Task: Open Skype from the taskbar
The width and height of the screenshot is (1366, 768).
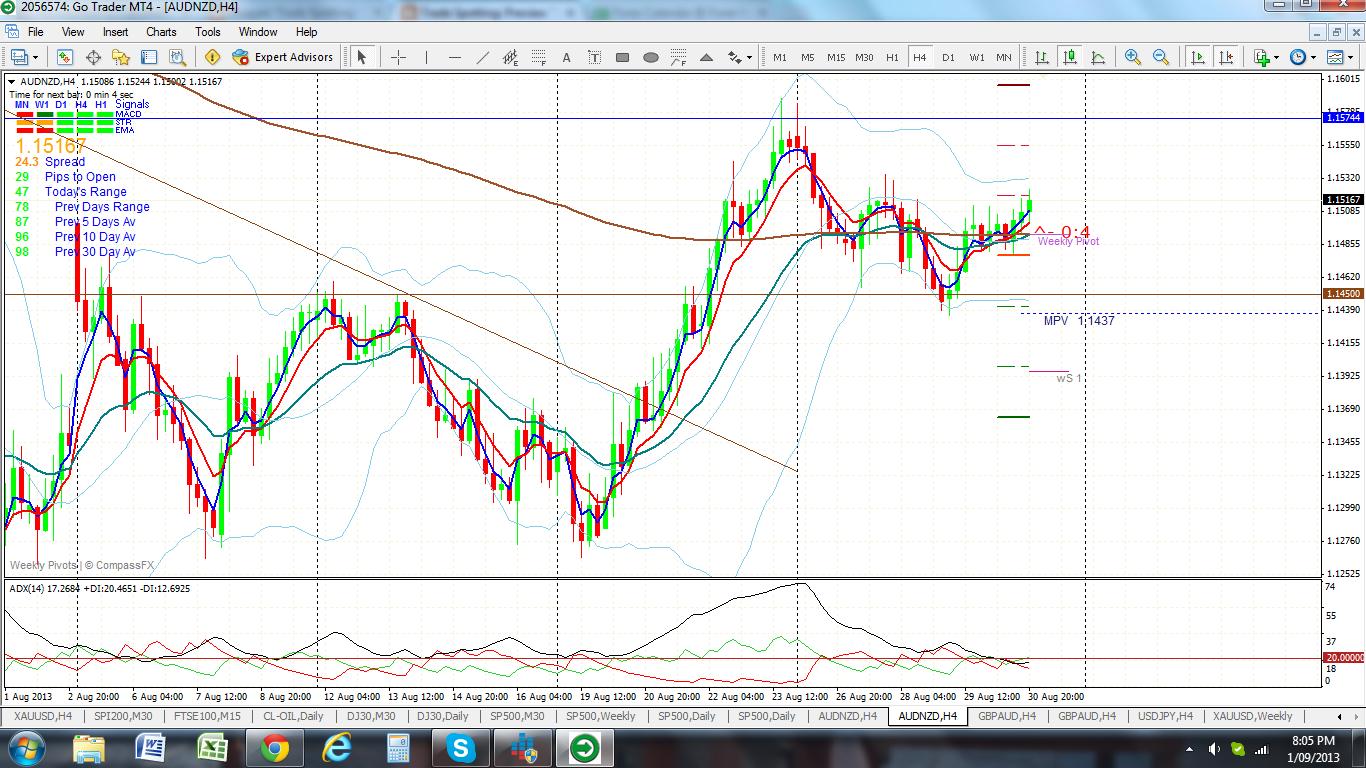Action: [461, 748]
